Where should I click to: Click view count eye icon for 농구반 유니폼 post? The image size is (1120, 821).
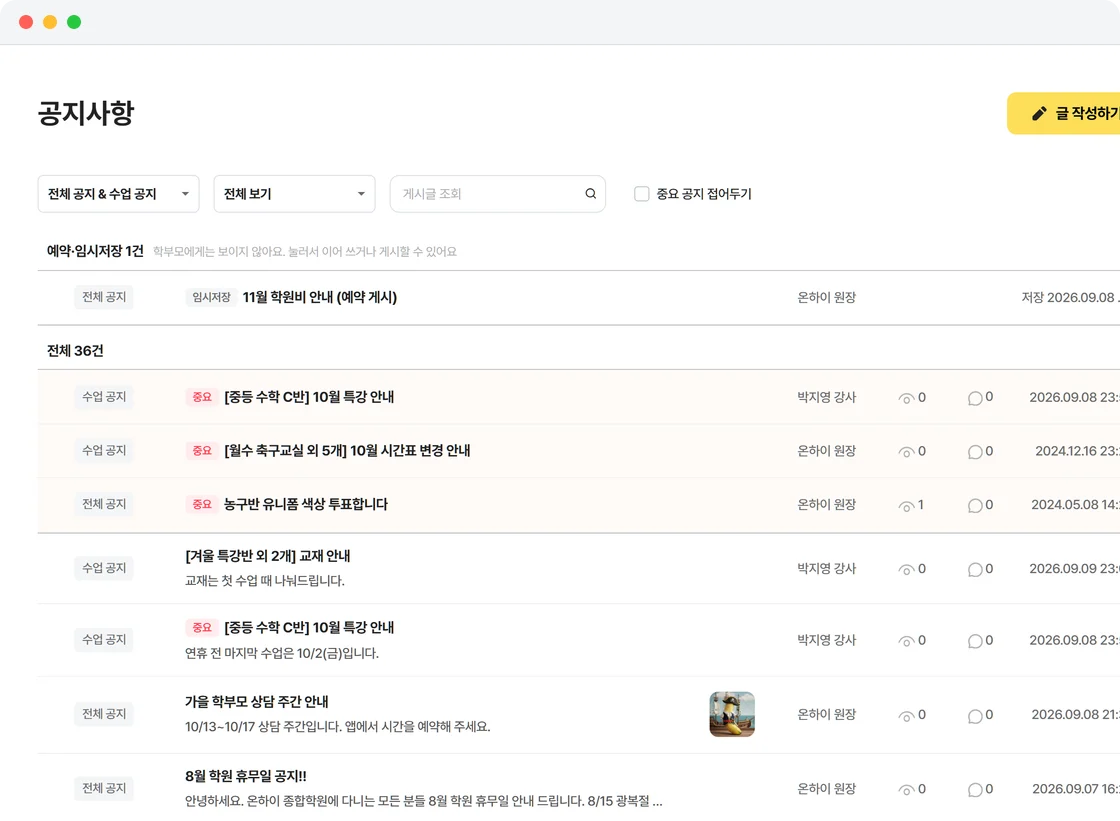906,506
